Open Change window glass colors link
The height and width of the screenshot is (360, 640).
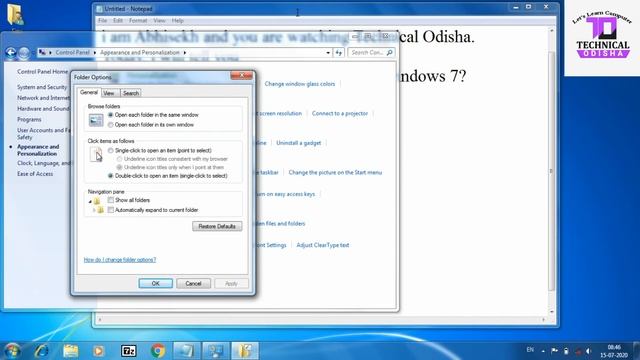point(300,84)
